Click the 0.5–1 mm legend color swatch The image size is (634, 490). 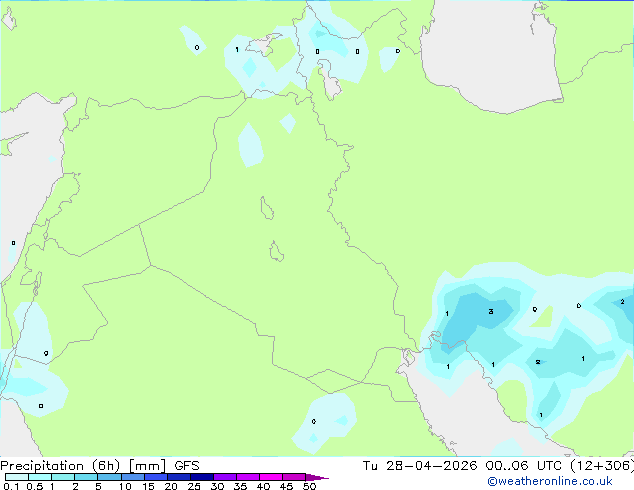[x=40, y=477]
